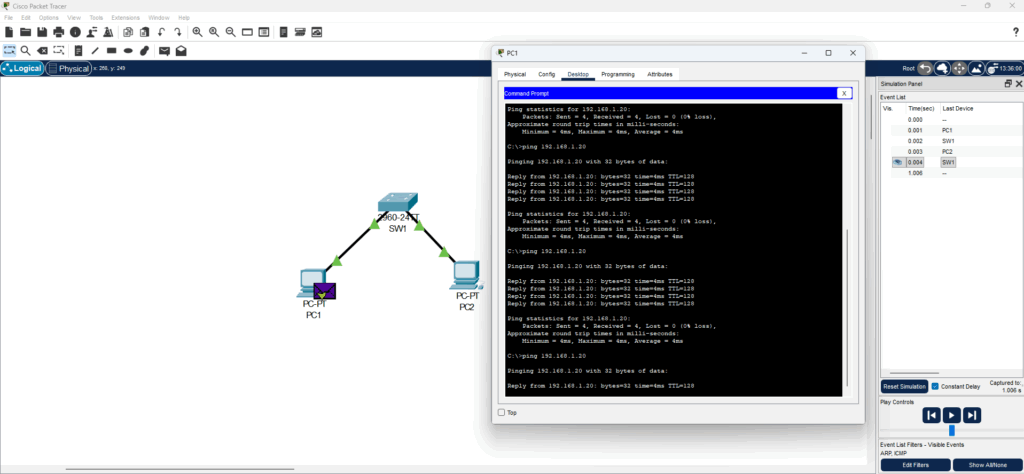This screenshot has width=1024, height=474.
Task: Select the Inspect magnifying glass tool
Action: click(25, 50)
